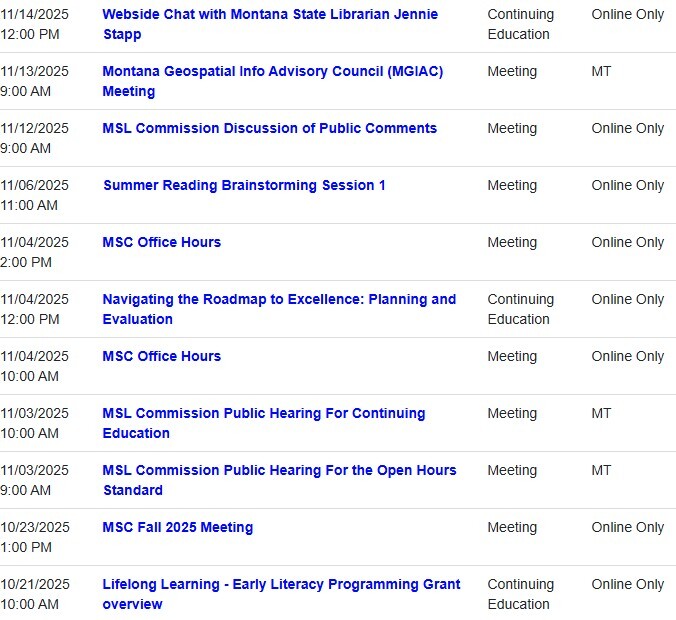
Task: Click Continuing Education type in Webside Chat row
Action: (x=520, y=25)
